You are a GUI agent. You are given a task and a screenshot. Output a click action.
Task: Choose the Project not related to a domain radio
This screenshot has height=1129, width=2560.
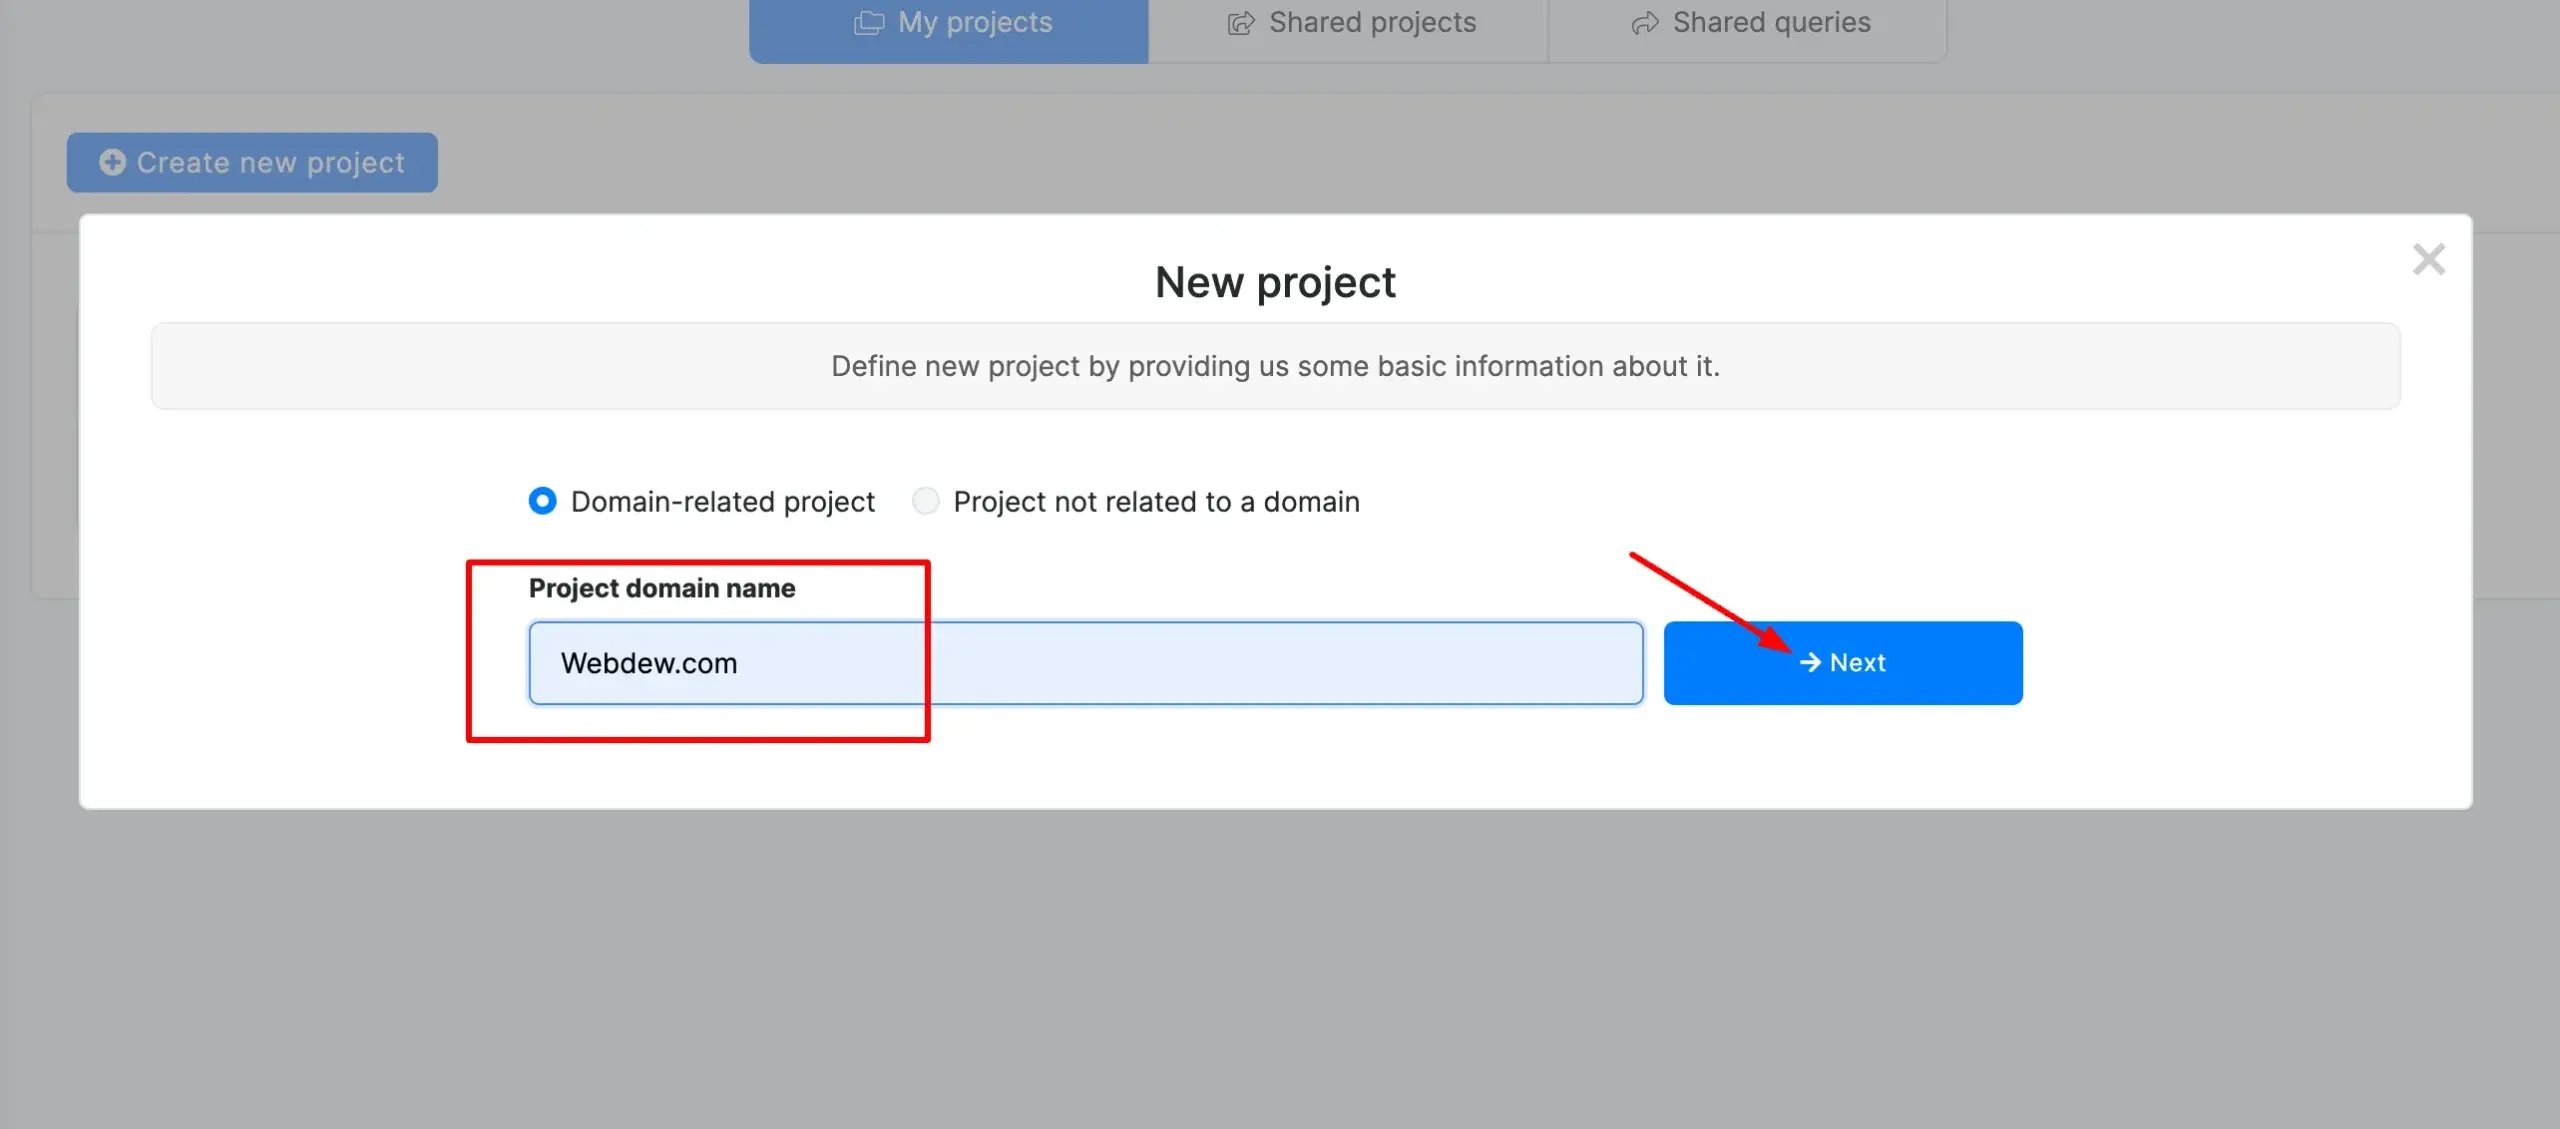click(926, 501)
